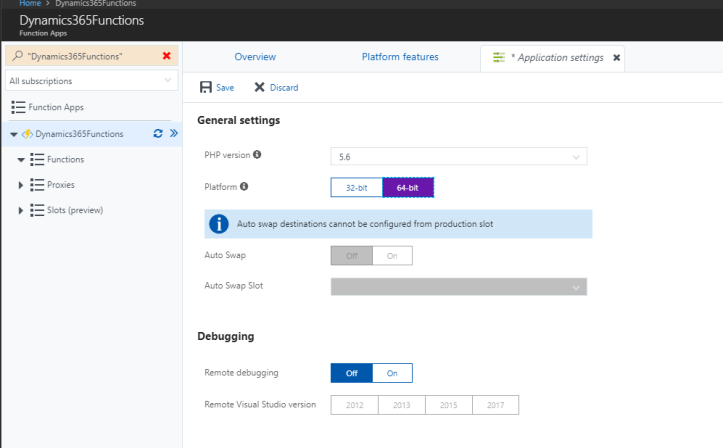Switch to the Overview tab
This screenshot has width=723, height=448.
coord(255,57)
